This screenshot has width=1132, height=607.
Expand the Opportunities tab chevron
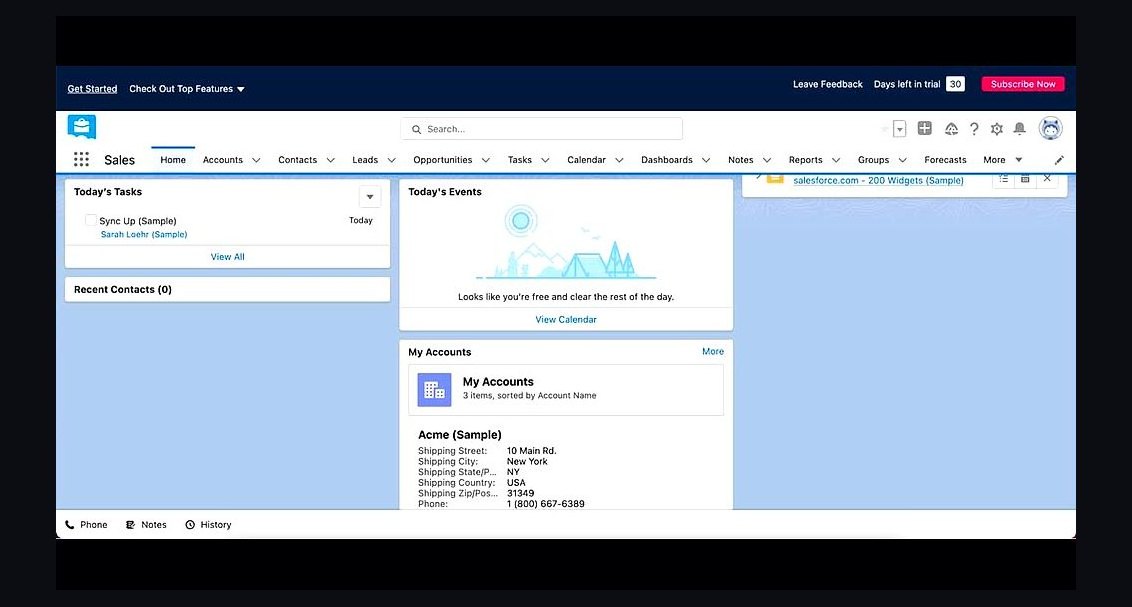pos(485,160)
